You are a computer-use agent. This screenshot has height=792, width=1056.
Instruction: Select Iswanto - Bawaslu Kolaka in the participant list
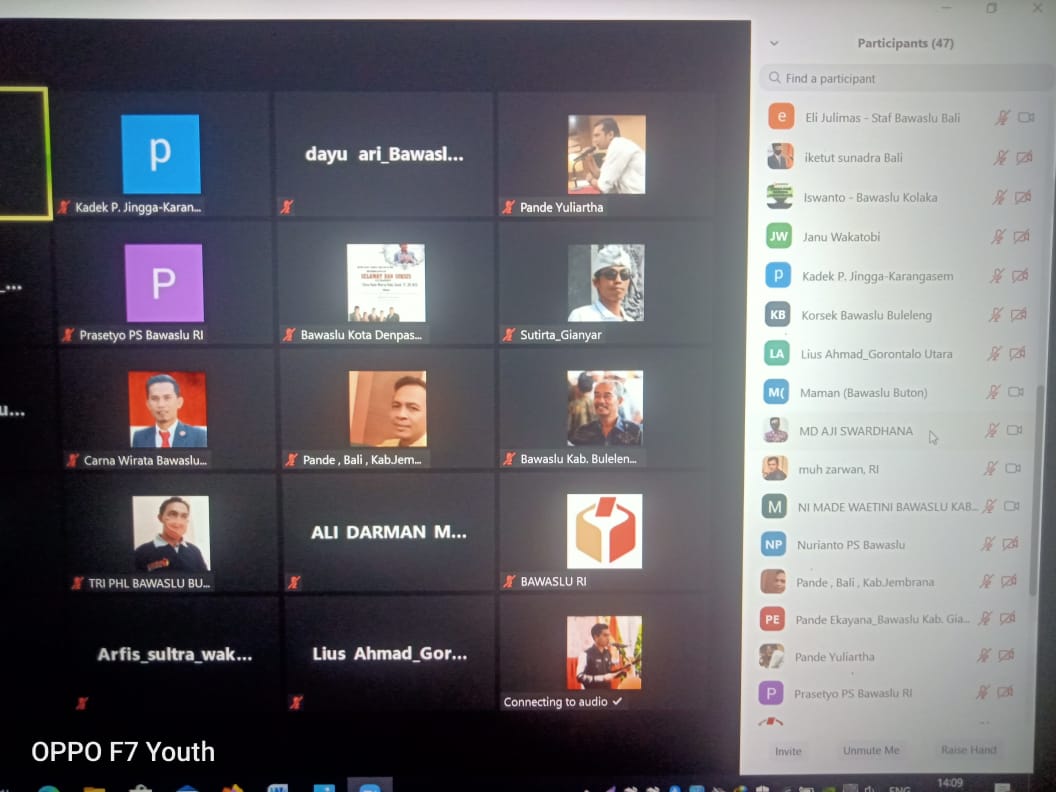[870, 198]
